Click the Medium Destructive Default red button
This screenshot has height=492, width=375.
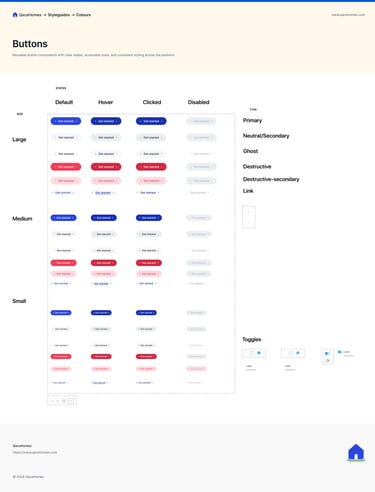coord(63,263)
